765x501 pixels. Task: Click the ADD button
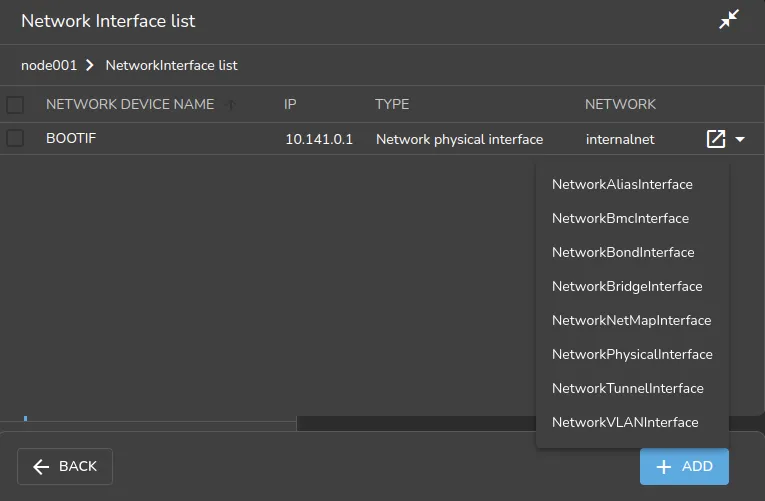click(684, 466)
